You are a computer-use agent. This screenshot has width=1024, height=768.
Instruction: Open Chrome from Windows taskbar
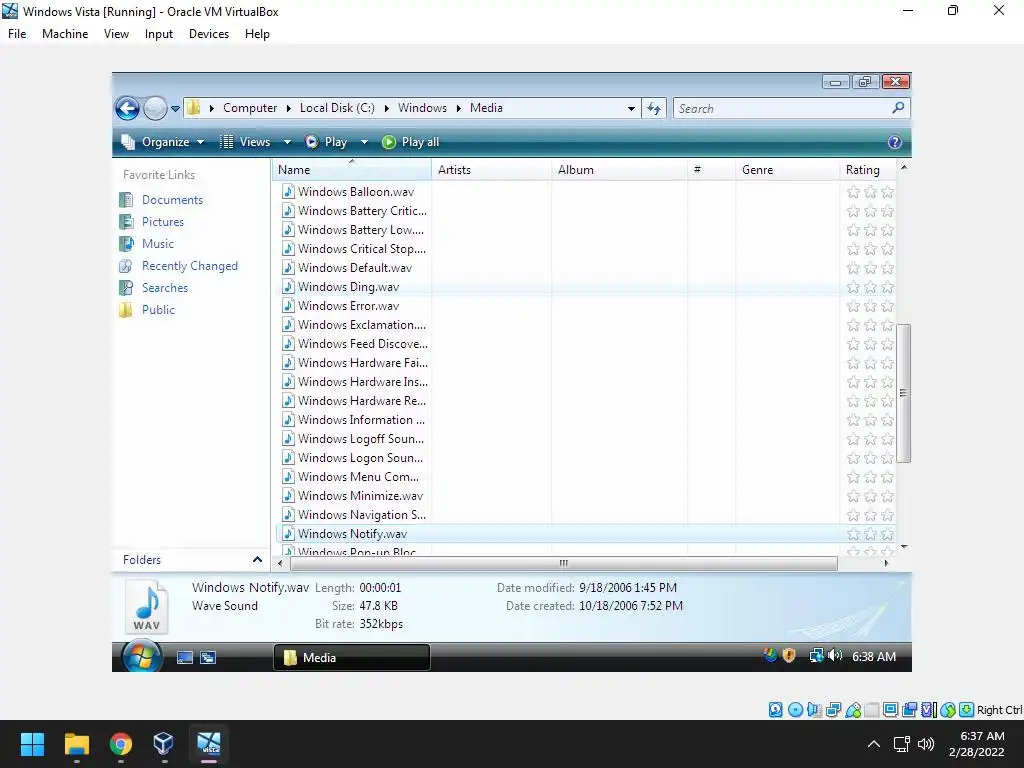[120, 744]
